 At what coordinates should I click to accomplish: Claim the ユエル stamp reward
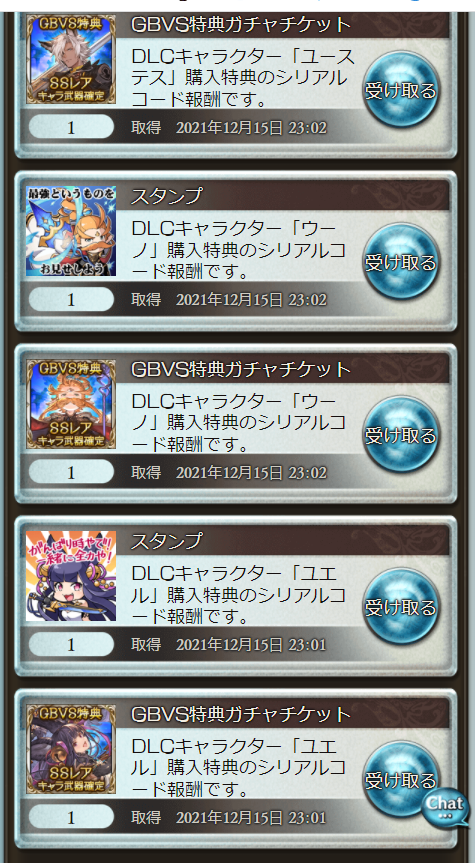point(401,607)
